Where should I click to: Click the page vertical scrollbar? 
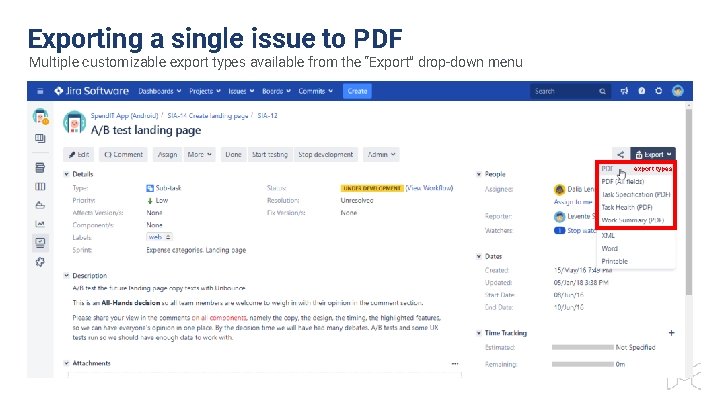pyautogui.click(x=688, y=200)
